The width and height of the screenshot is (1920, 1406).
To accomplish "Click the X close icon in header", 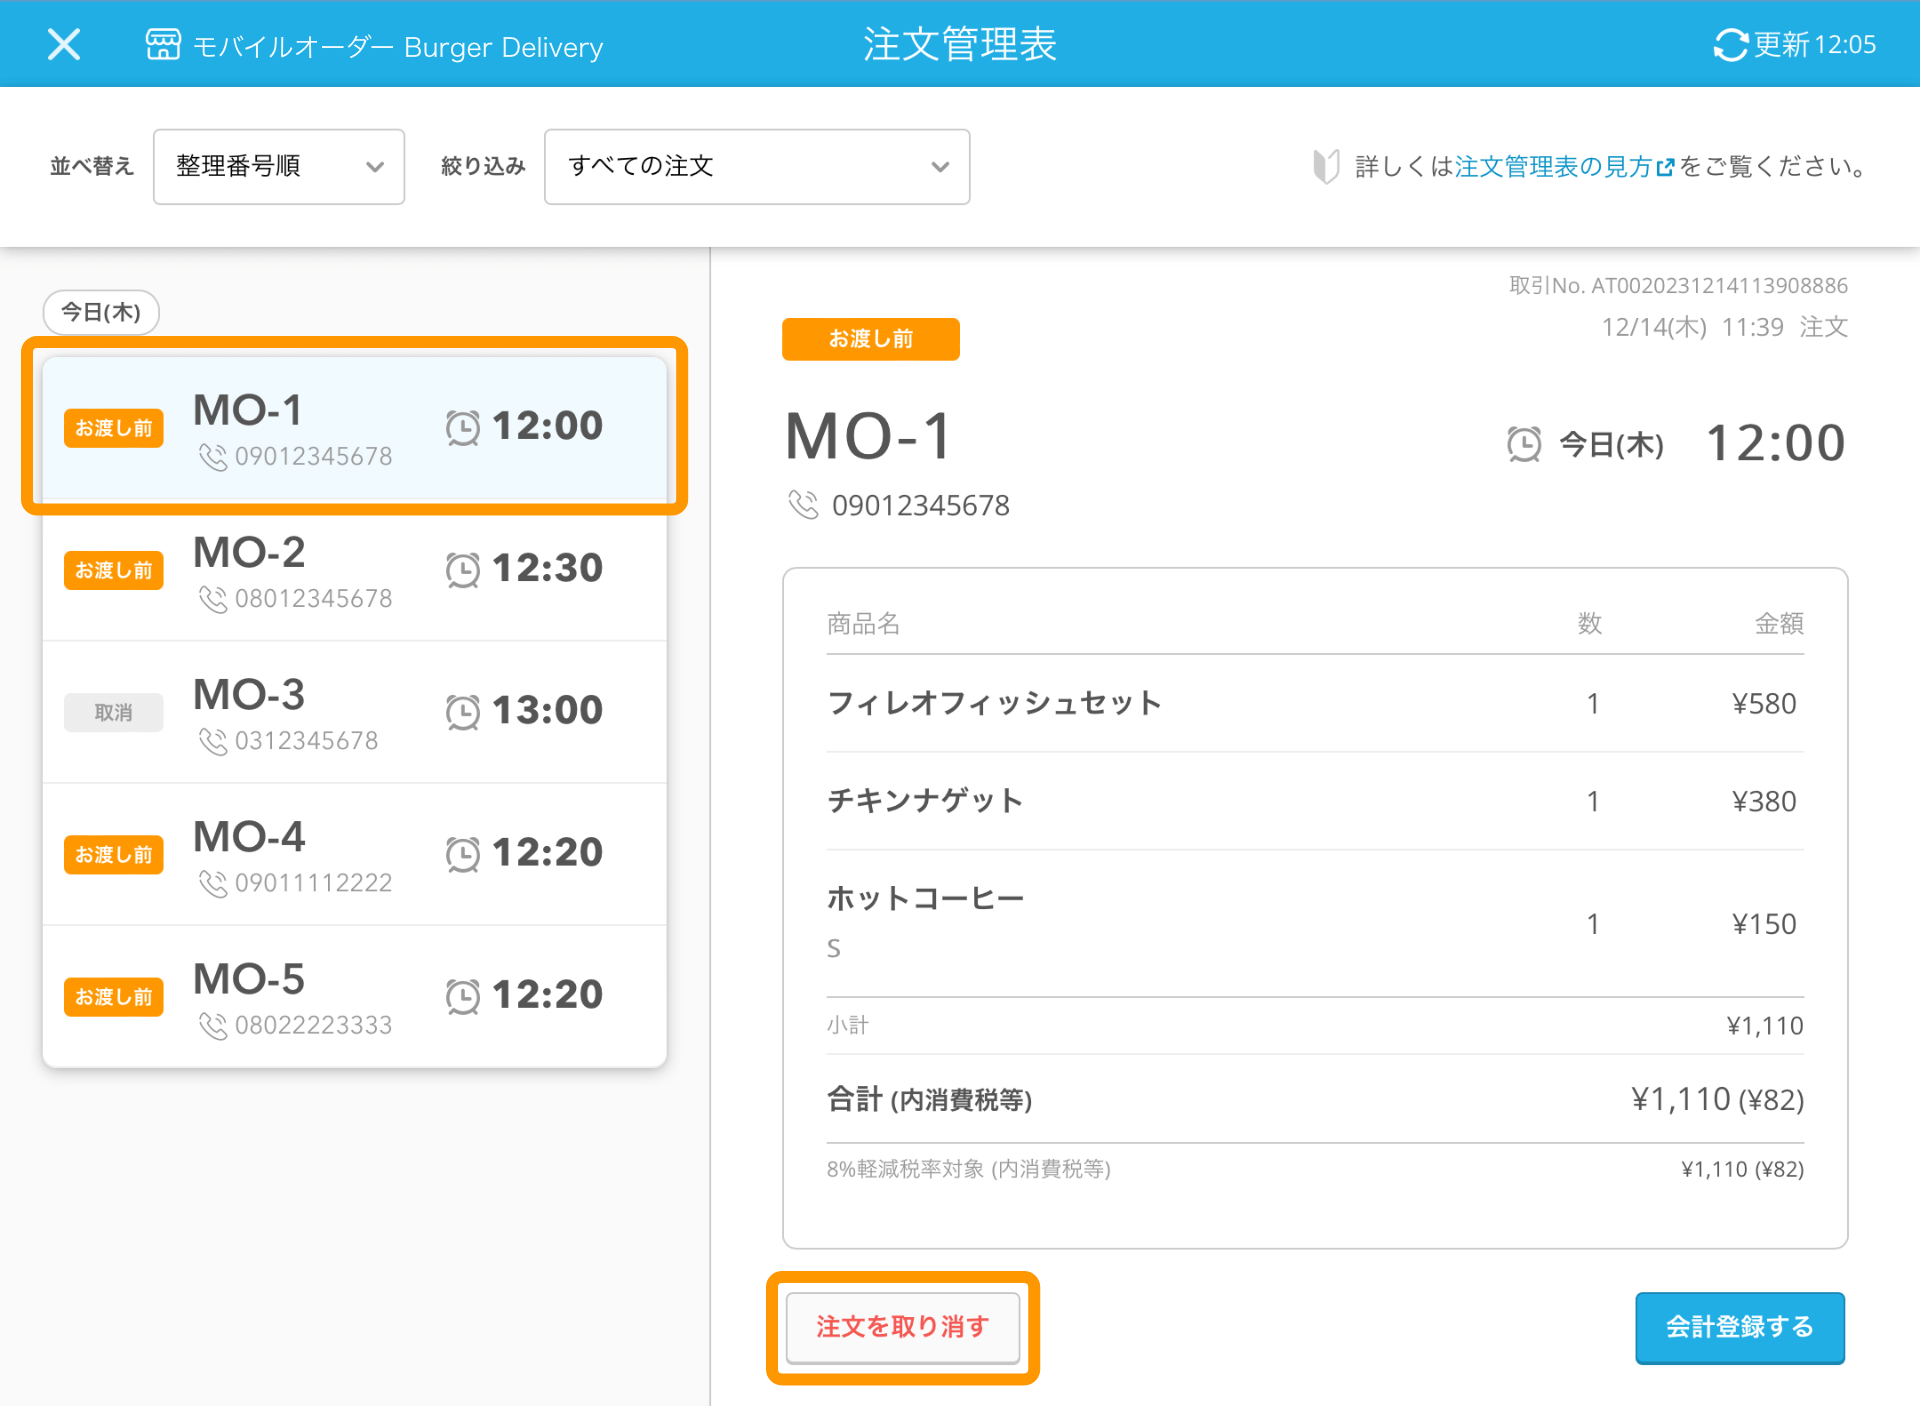I will point(64,44).
